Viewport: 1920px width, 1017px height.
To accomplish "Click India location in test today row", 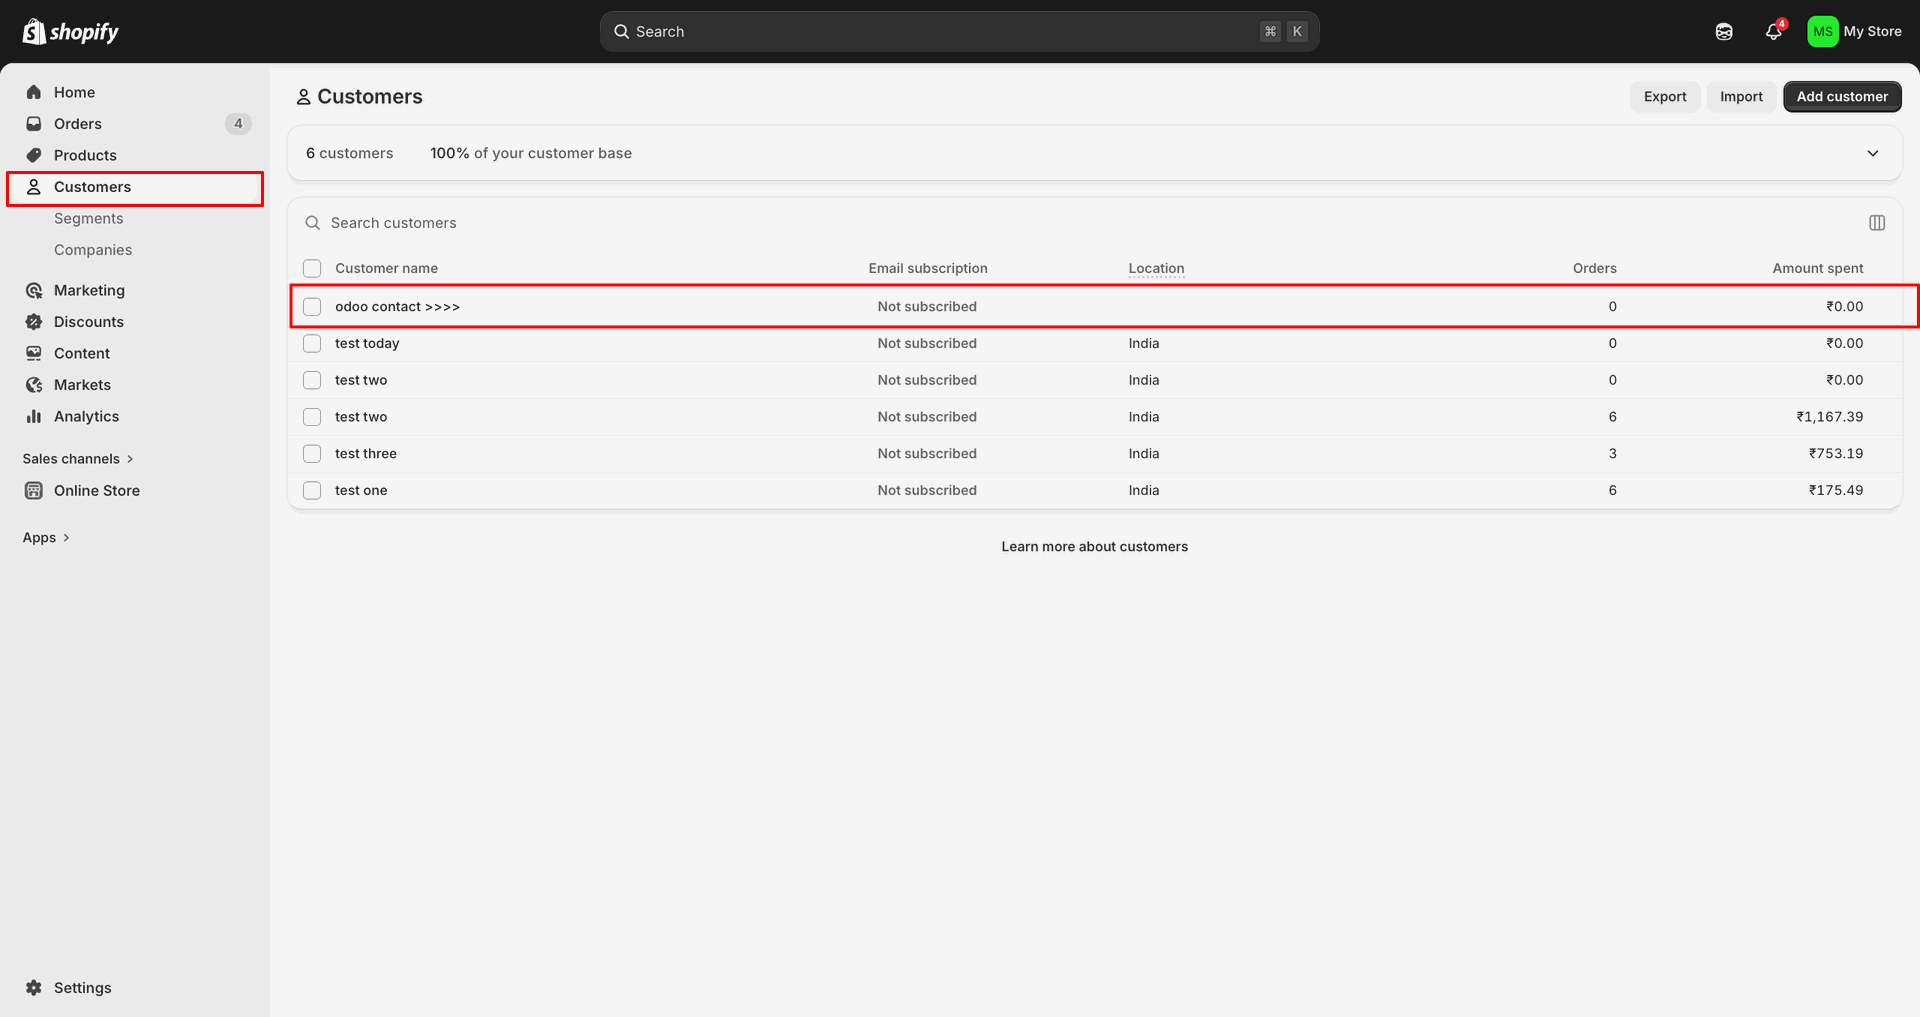I will tap(1144, 343).
